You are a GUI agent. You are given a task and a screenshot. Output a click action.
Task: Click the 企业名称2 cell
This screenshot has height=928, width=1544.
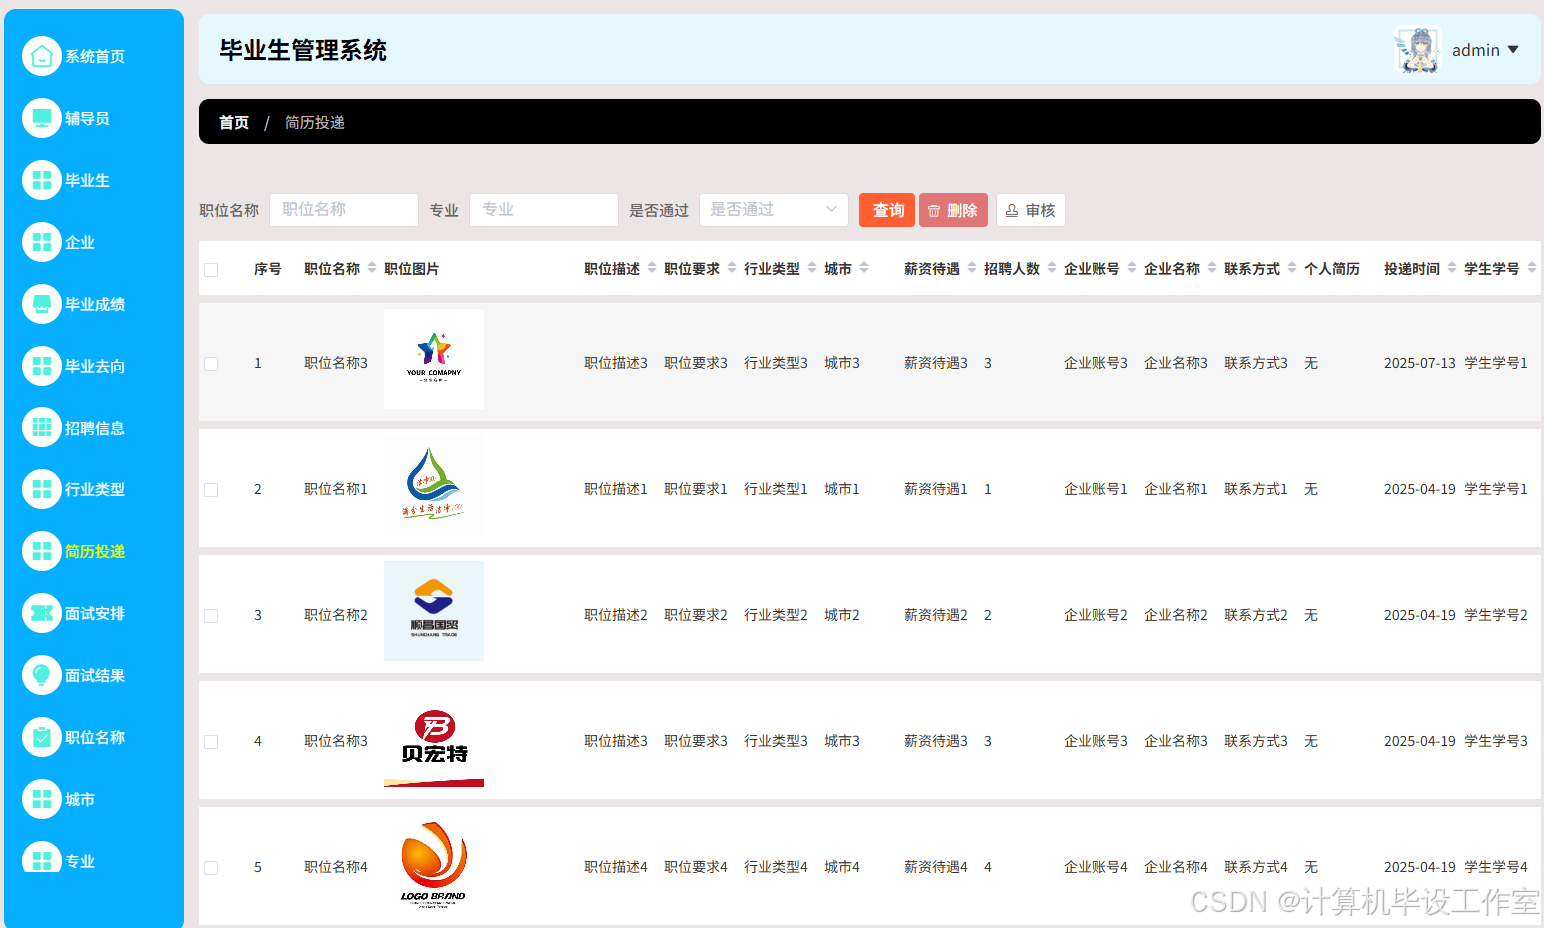pos(1176,615)
